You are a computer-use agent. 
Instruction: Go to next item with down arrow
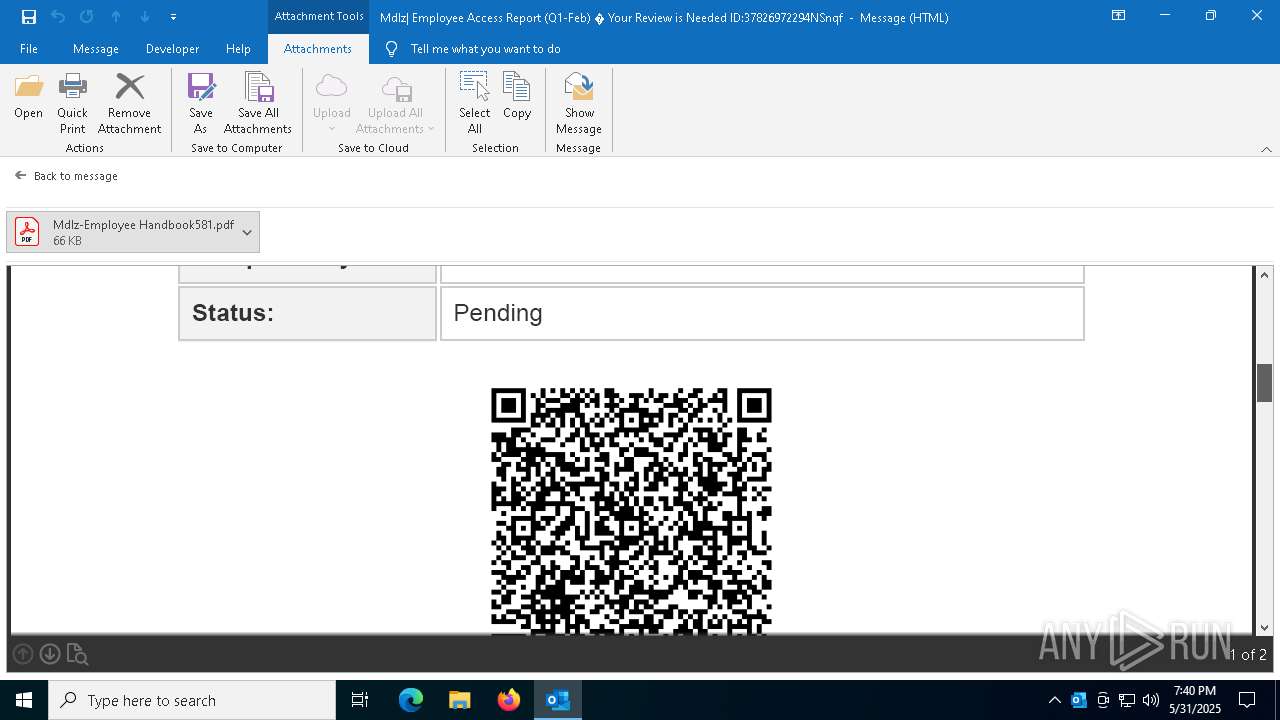coord(145,17)
